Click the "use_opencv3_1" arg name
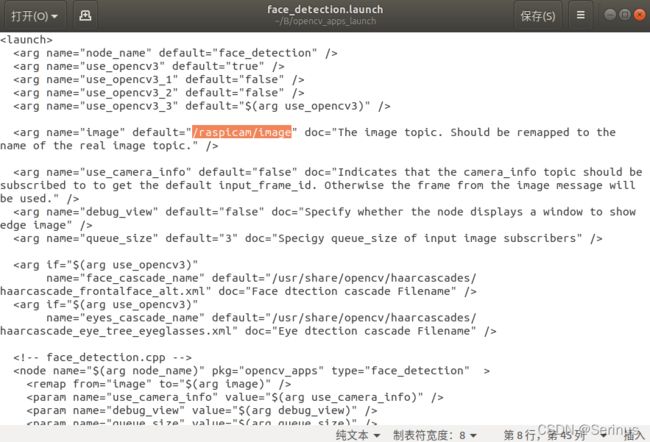 point(129,80)
